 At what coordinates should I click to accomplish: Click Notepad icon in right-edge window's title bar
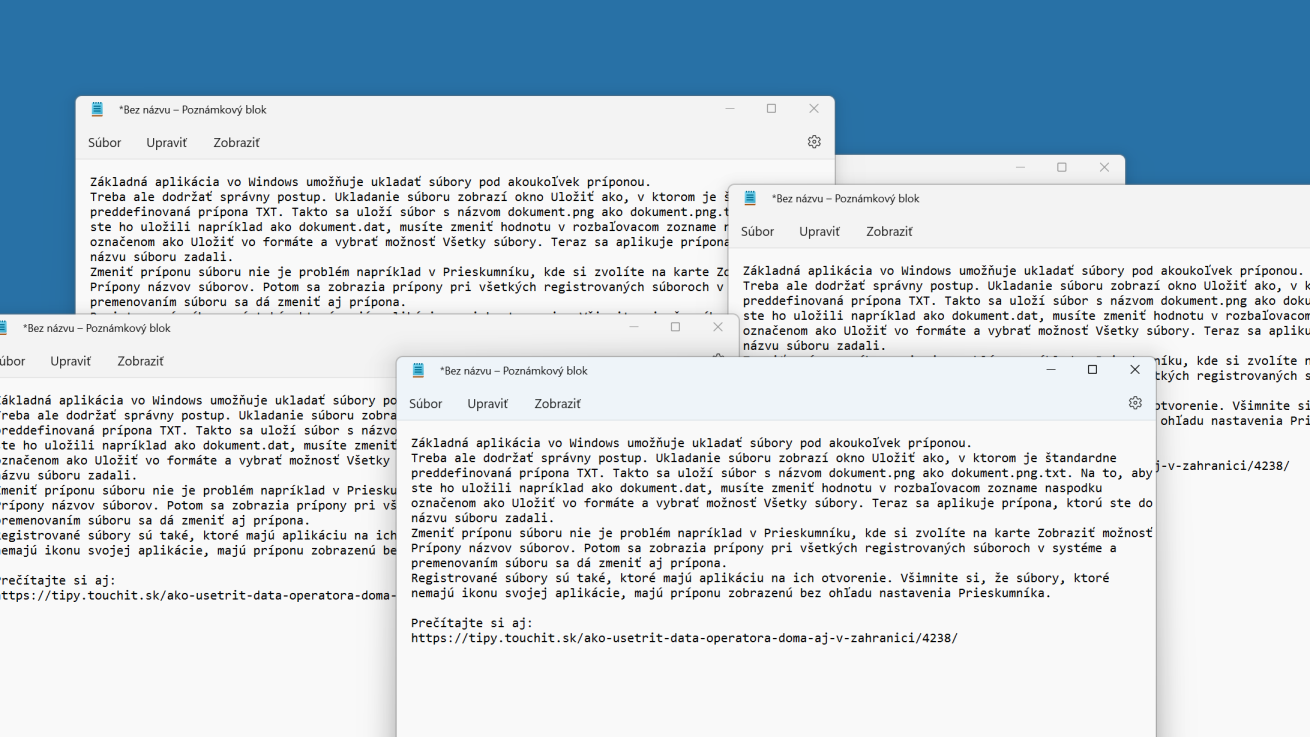750,198
